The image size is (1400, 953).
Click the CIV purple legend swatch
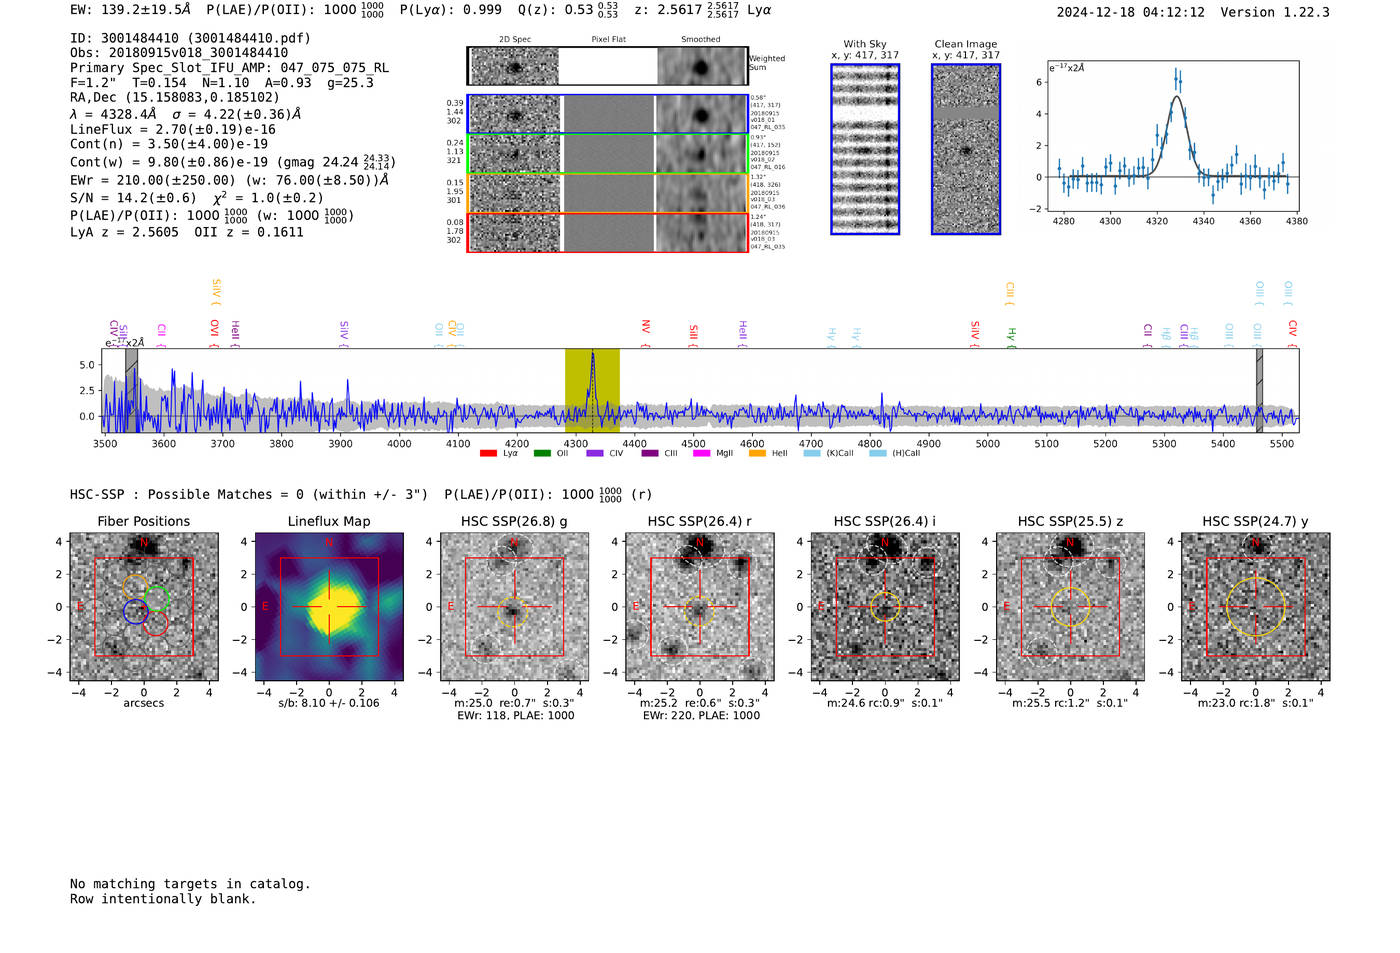pos(595,454)
